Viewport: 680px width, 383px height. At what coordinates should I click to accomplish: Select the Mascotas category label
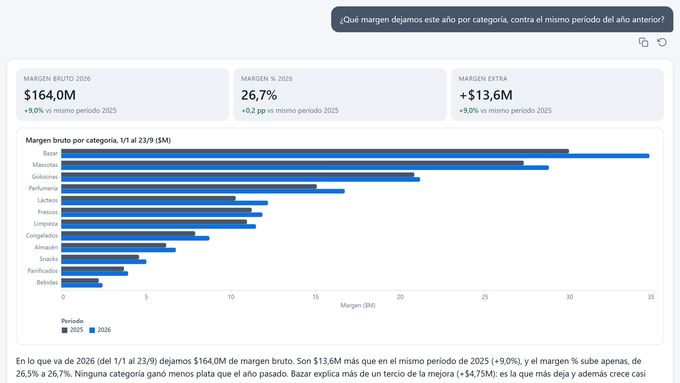(45, 165)
